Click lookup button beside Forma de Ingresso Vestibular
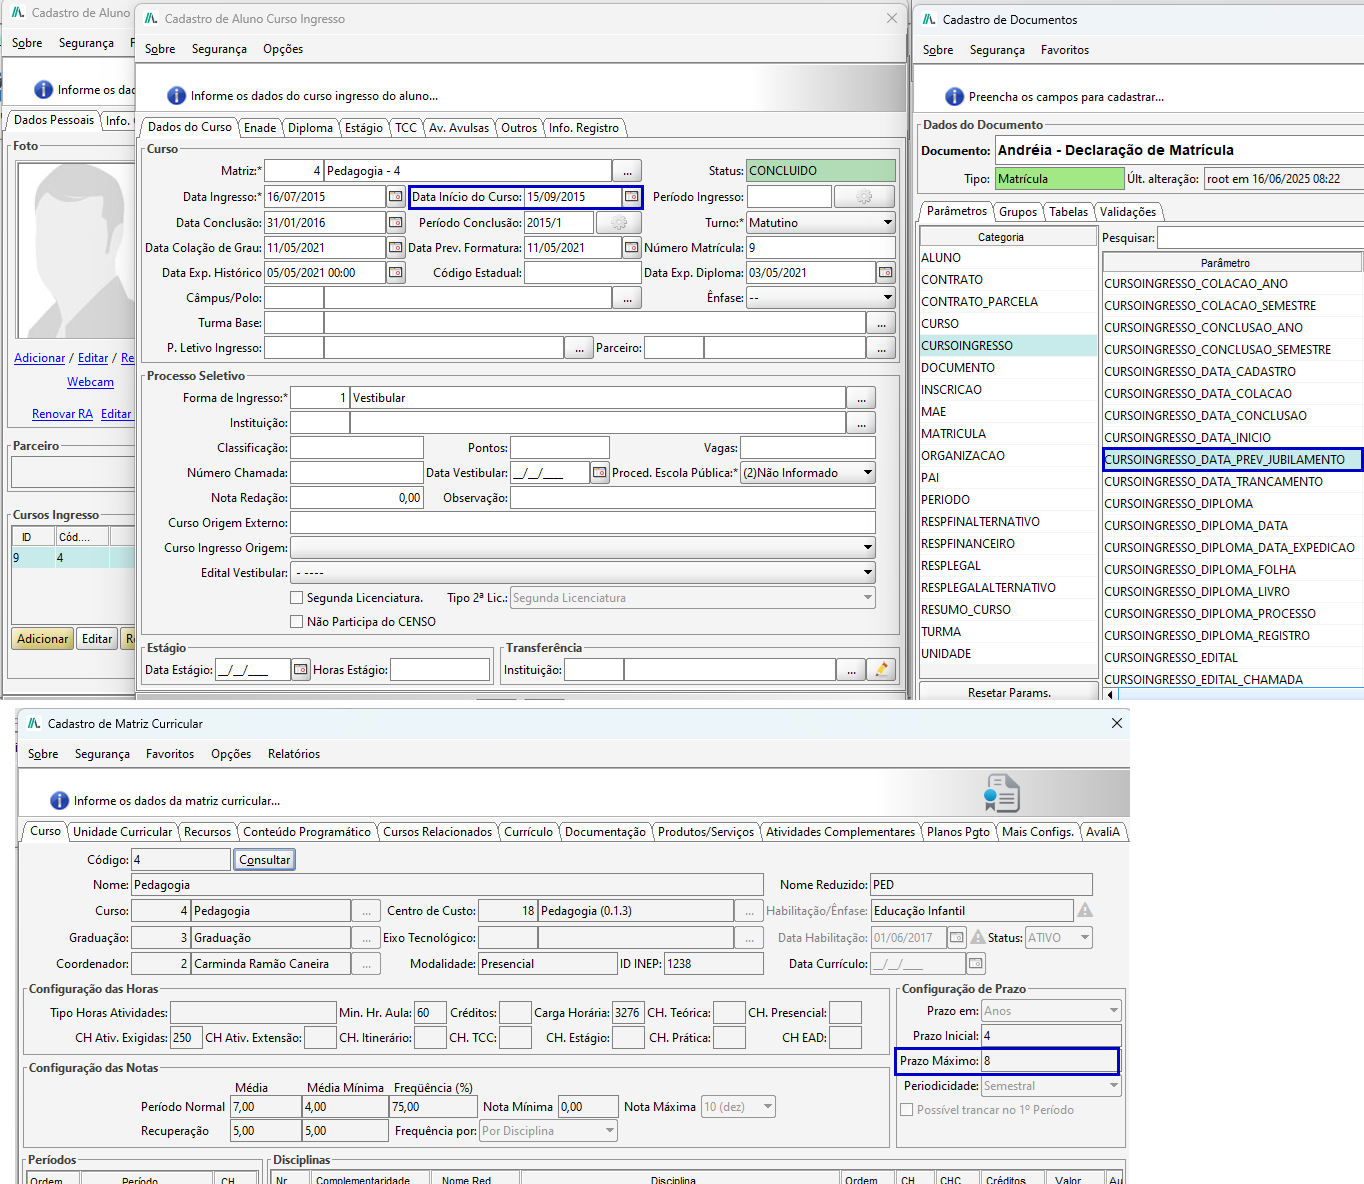 click(861, 398)
